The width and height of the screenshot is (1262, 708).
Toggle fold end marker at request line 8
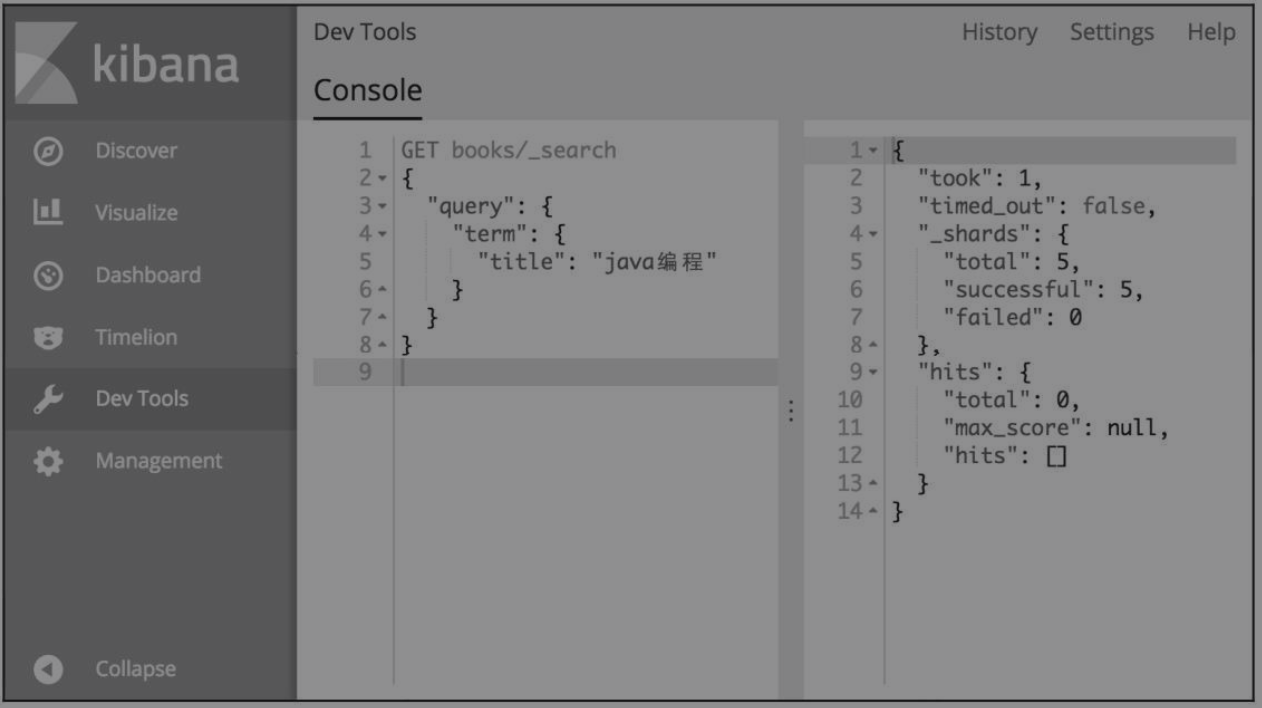tap(380, 346)
